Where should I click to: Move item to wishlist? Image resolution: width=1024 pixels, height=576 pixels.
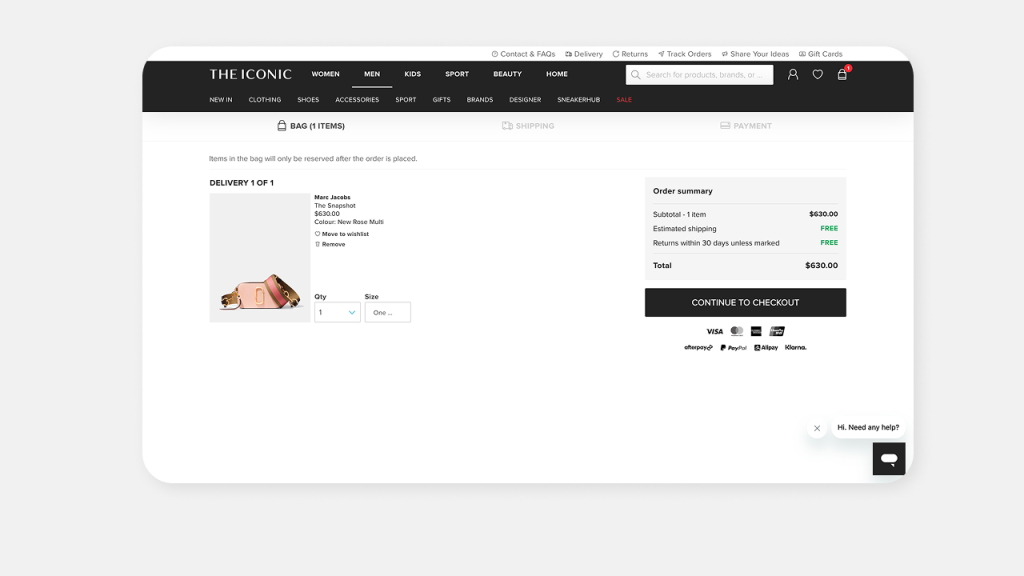click(x=342, y=234)
